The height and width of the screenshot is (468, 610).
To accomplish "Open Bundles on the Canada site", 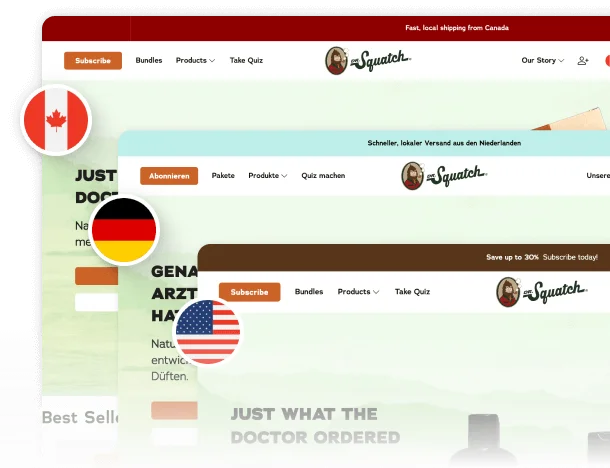I will point(149,60).
